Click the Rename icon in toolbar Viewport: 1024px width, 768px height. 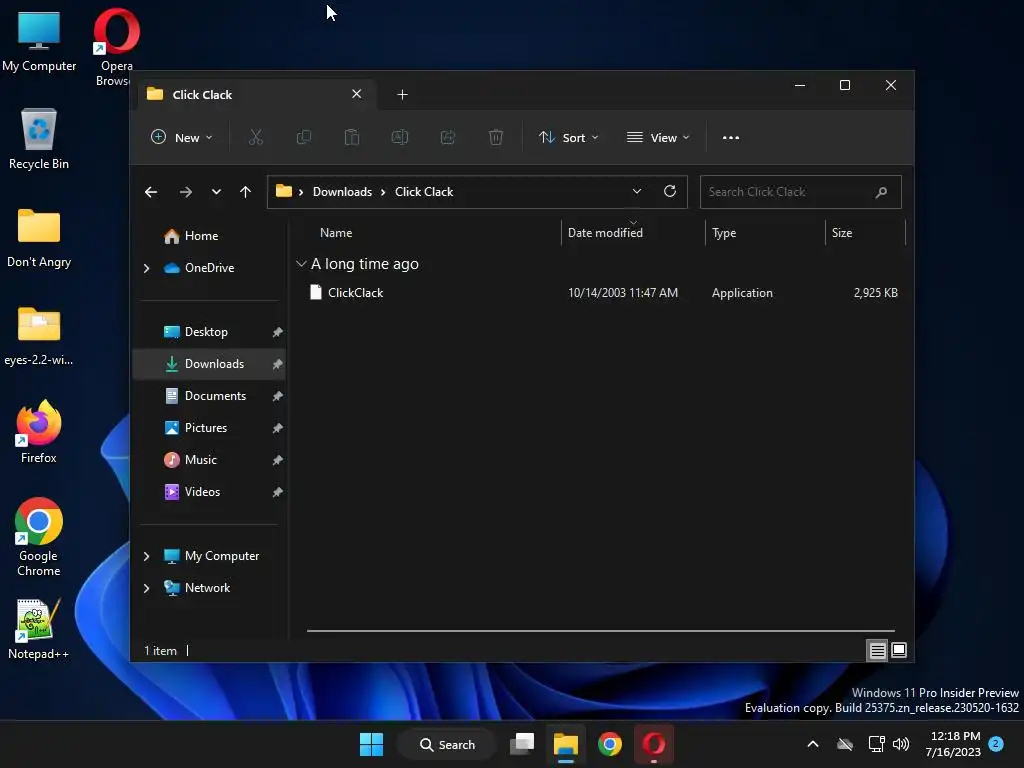(400, 137)
